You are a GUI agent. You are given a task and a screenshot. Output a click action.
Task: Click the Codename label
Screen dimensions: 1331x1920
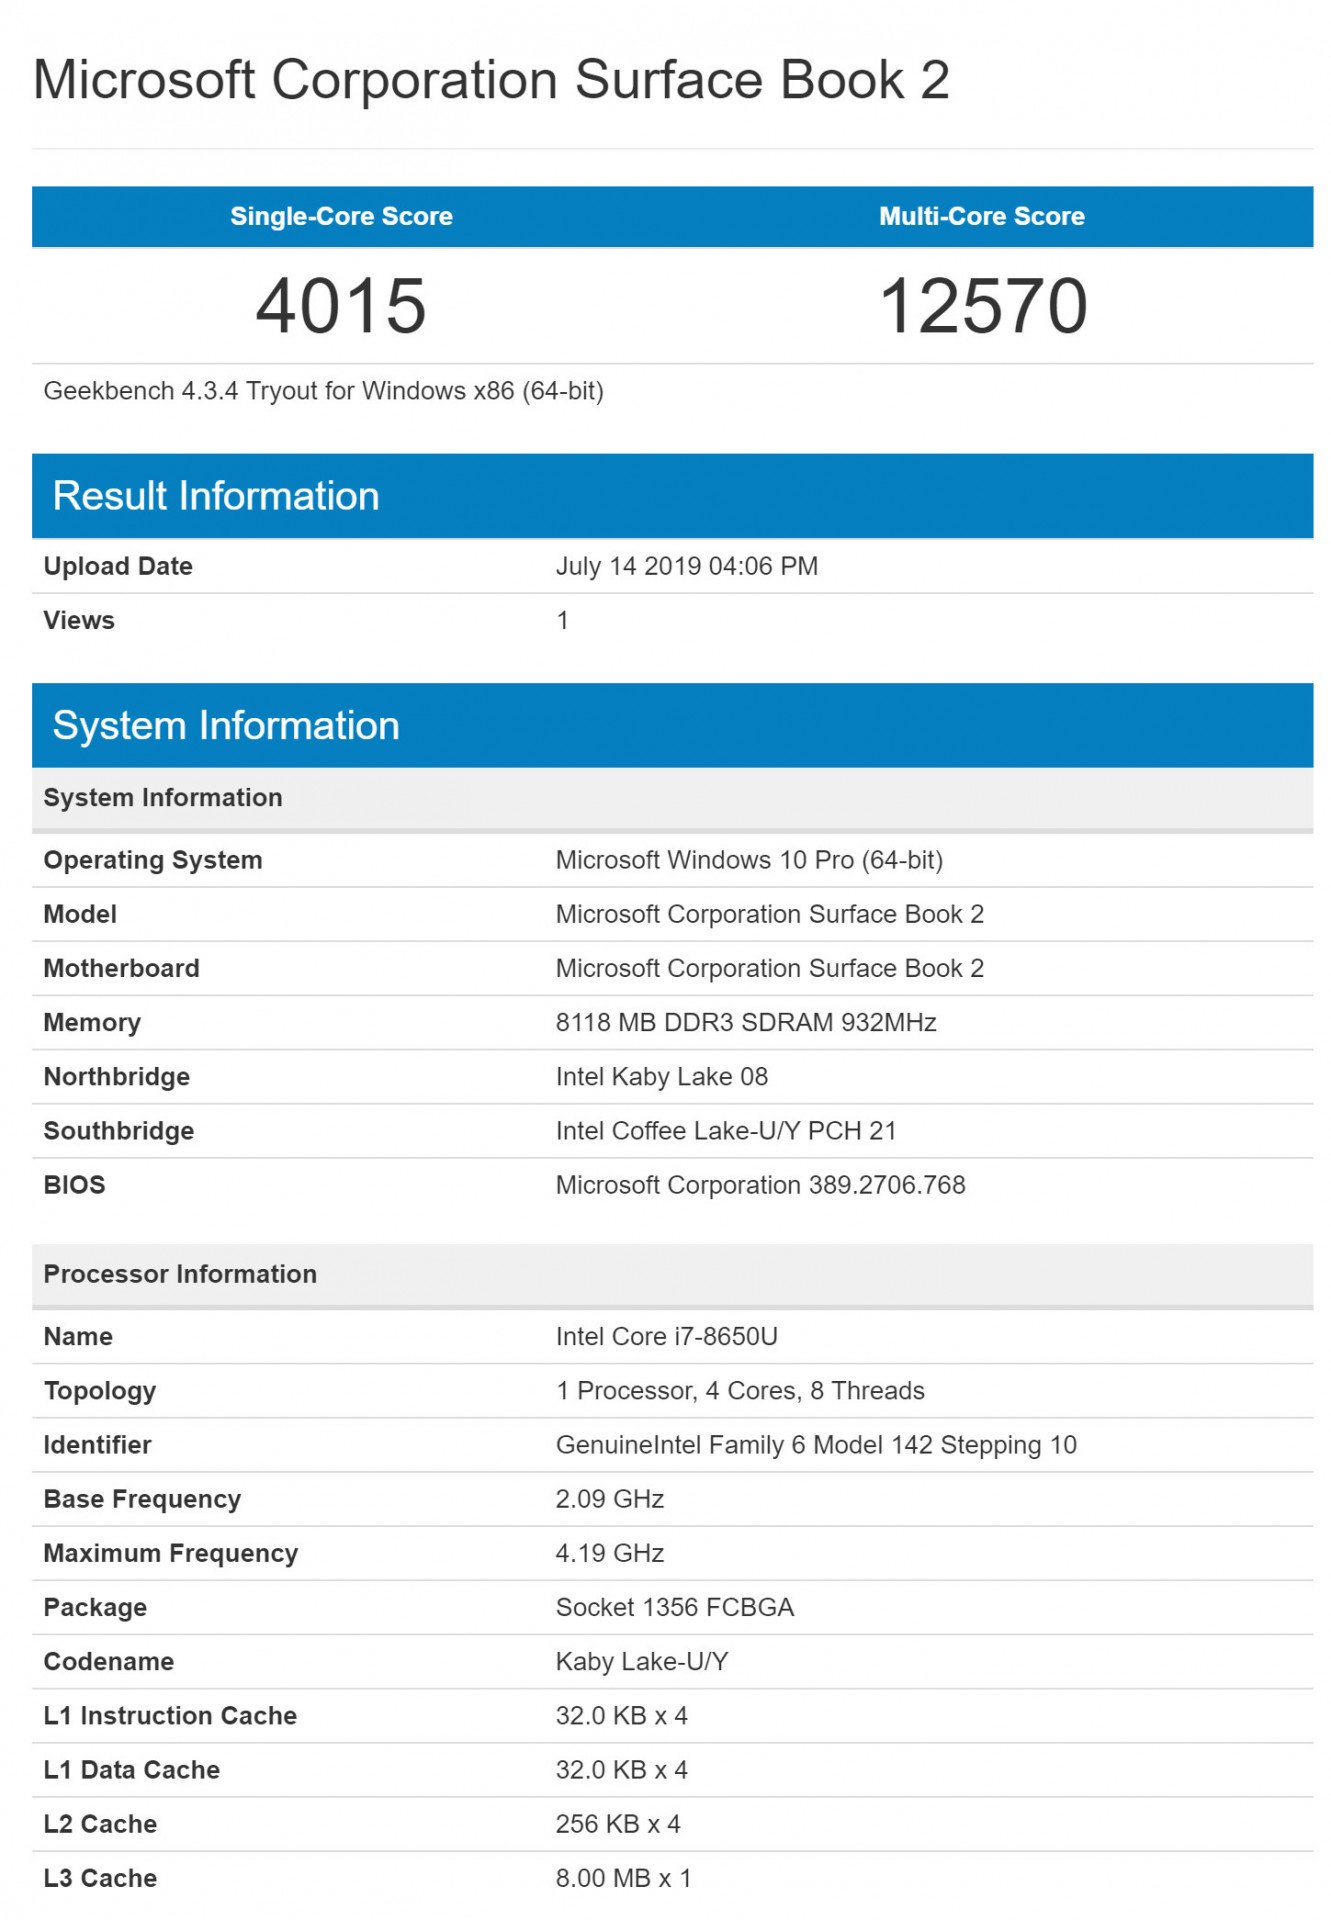click(x=108, y=1661)
